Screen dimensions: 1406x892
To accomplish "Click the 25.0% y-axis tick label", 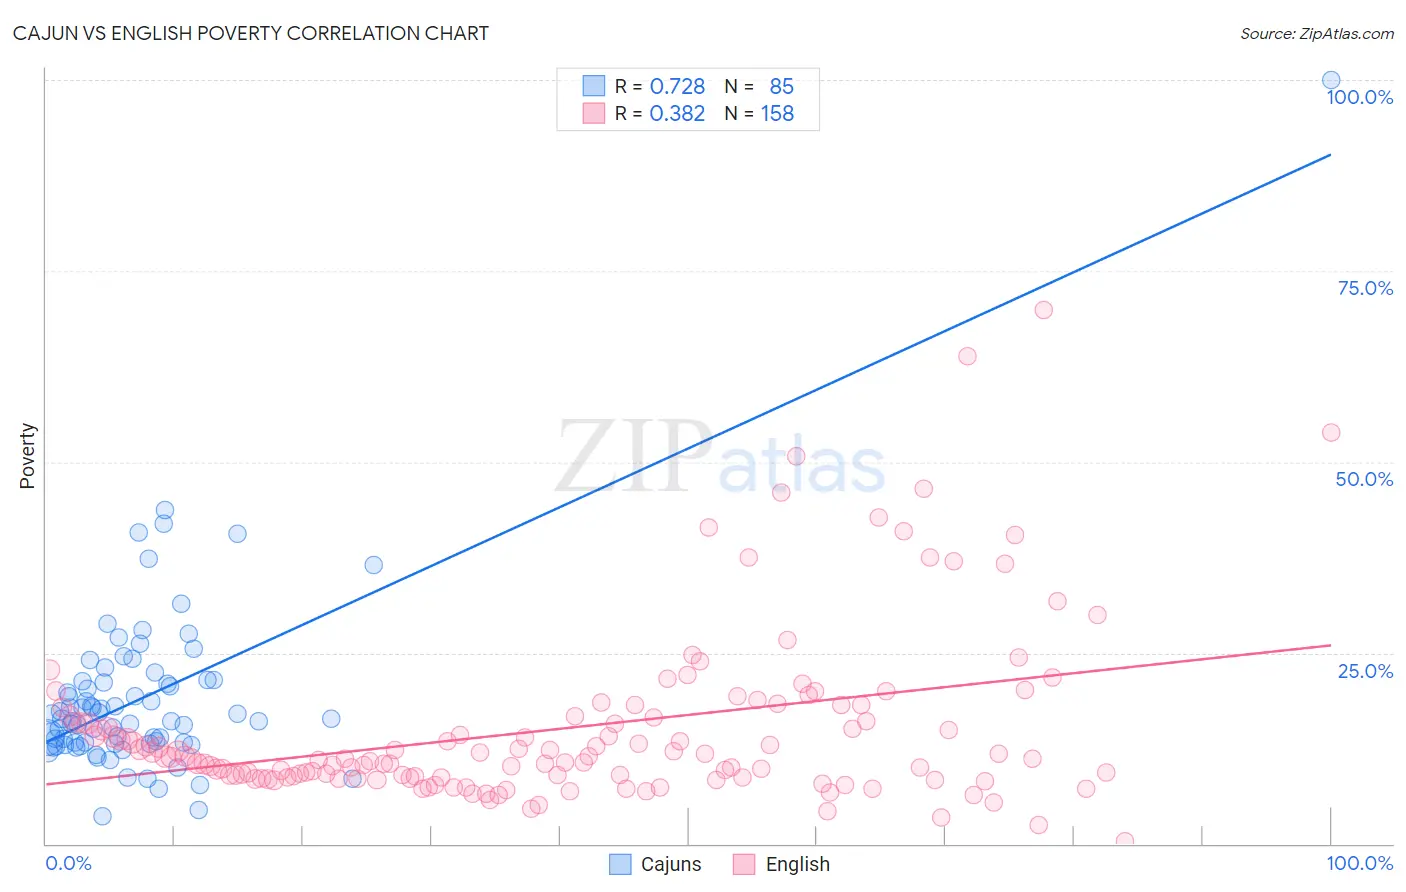I will click(1365, 671).
